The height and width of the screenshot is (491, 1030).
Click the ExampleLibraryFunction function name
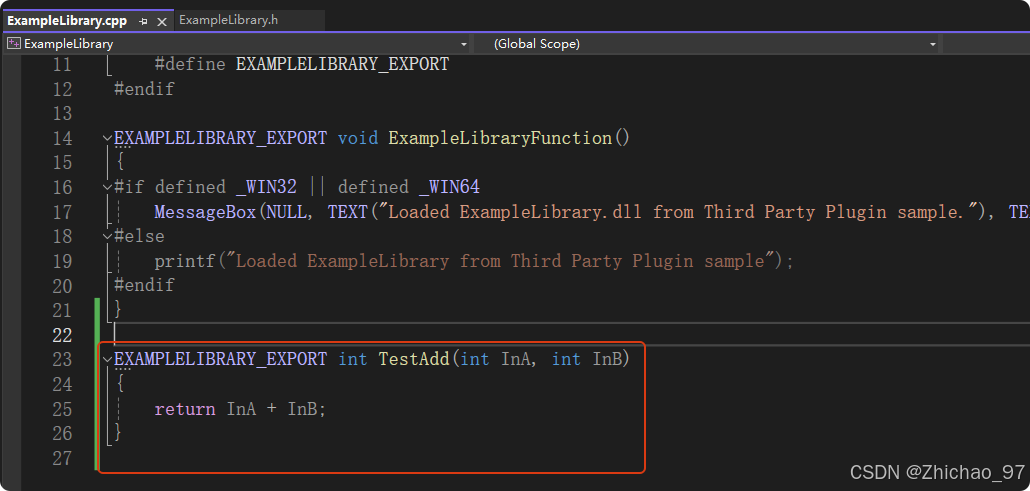point(499,138)
